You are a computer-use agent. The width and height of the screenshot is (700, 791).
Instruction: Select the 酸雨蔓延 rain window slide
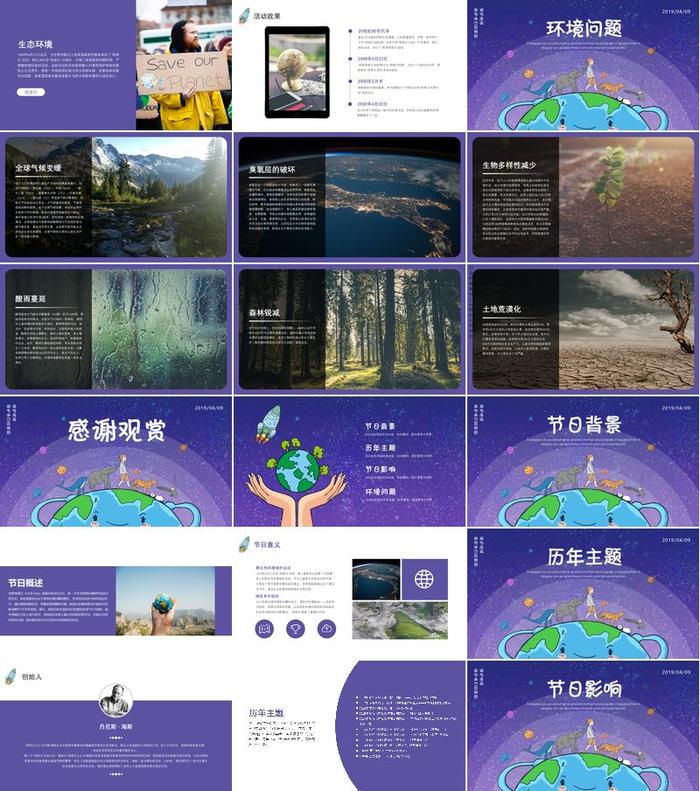point(116,329)
